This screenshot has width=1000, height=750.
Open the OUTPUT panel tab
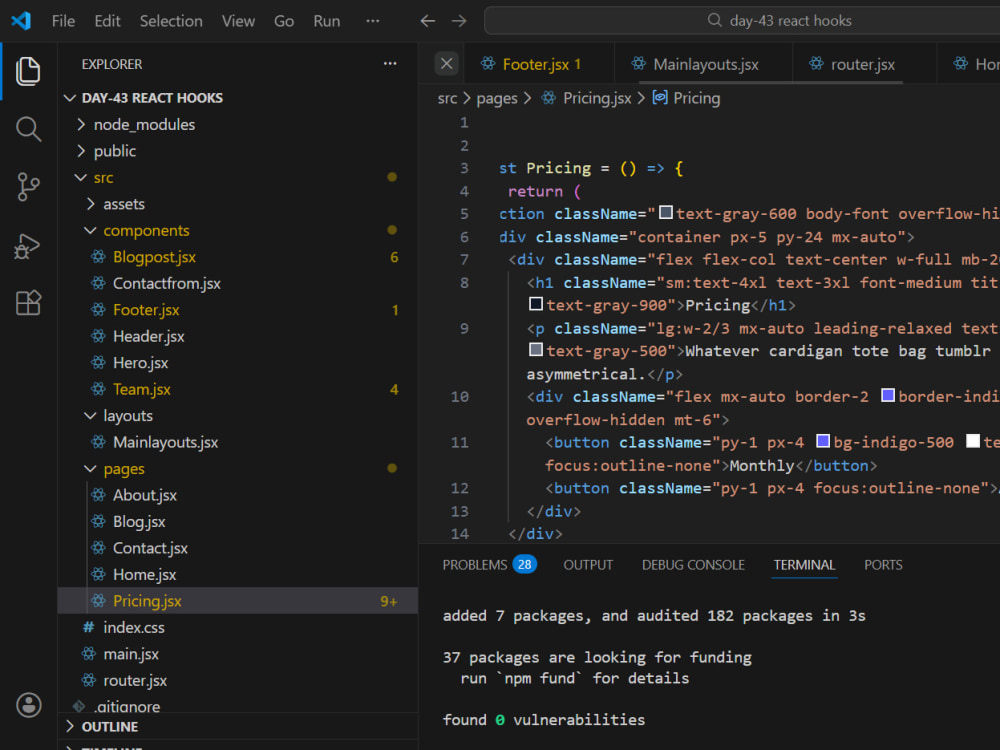(588, 565)
